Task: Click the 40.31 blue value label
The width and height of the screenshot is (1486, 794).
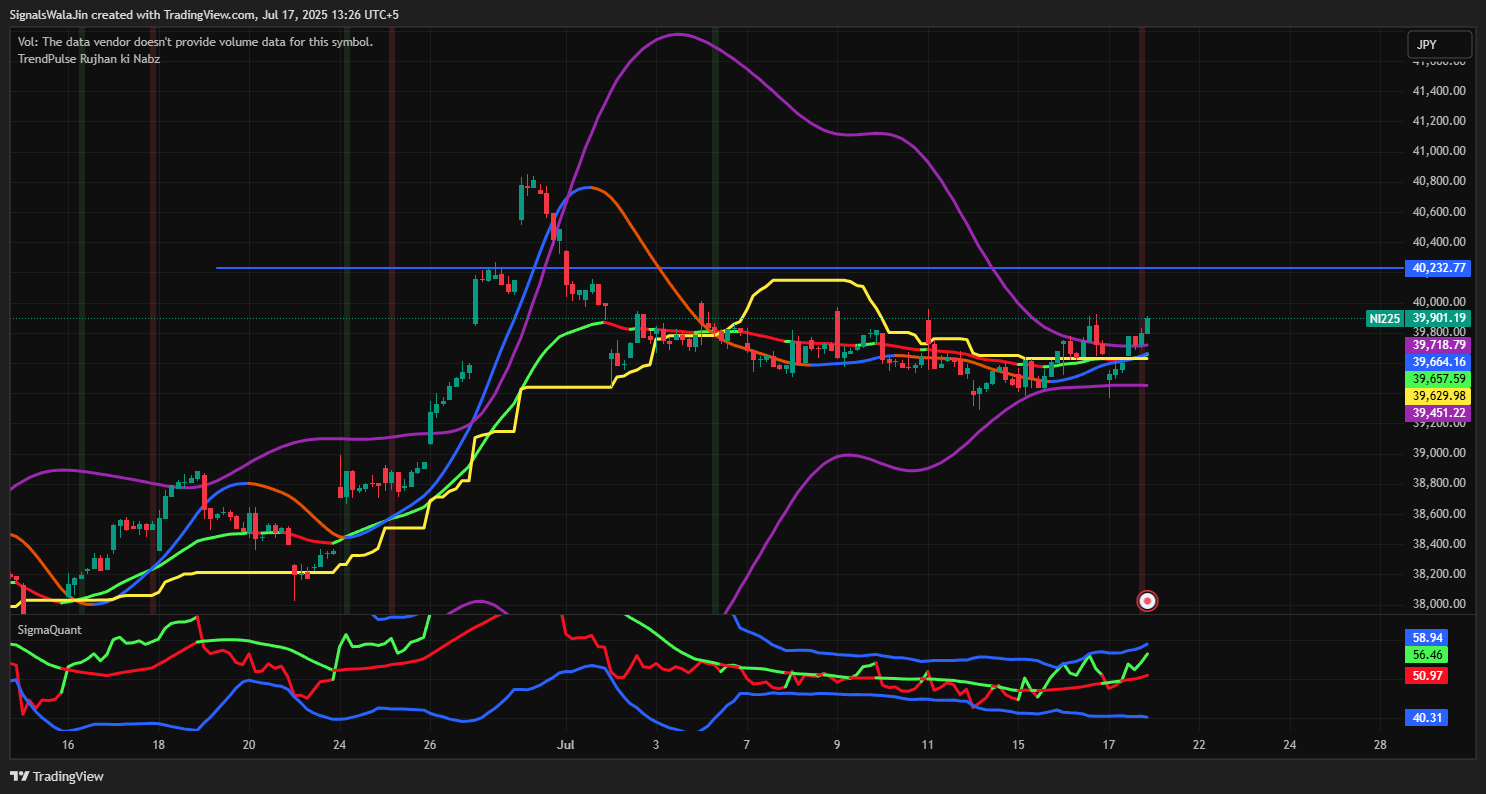Action: [1427, 718]
